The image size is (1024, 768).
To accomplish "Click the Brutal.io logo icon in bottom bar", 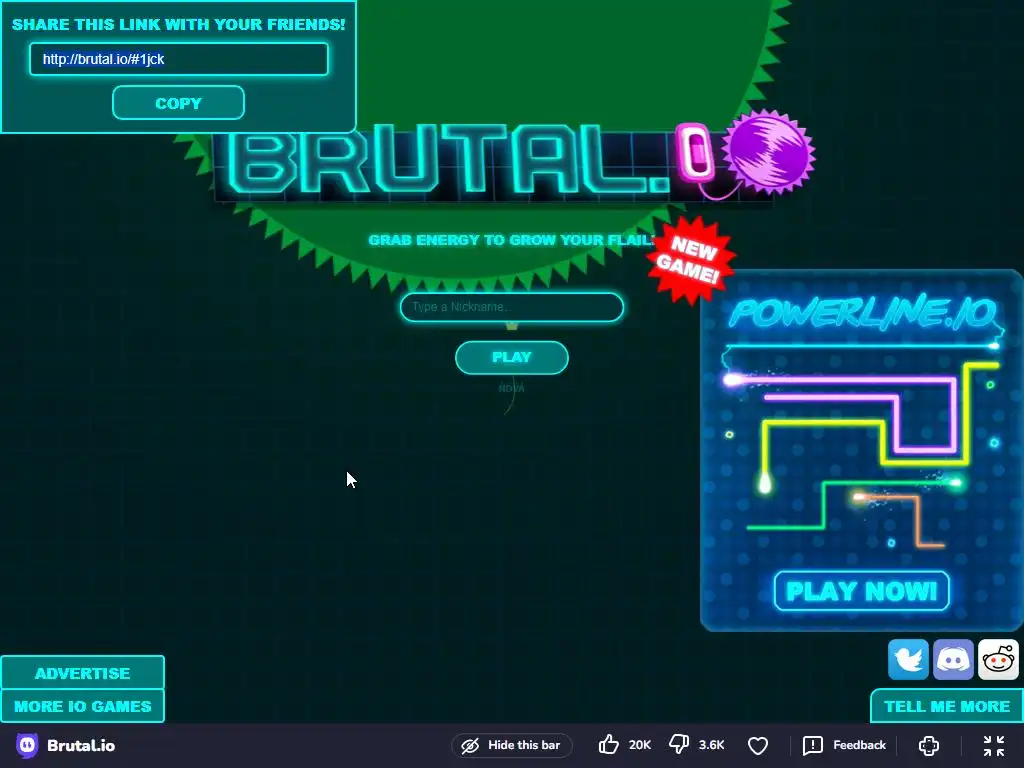I will coord(27,745).
